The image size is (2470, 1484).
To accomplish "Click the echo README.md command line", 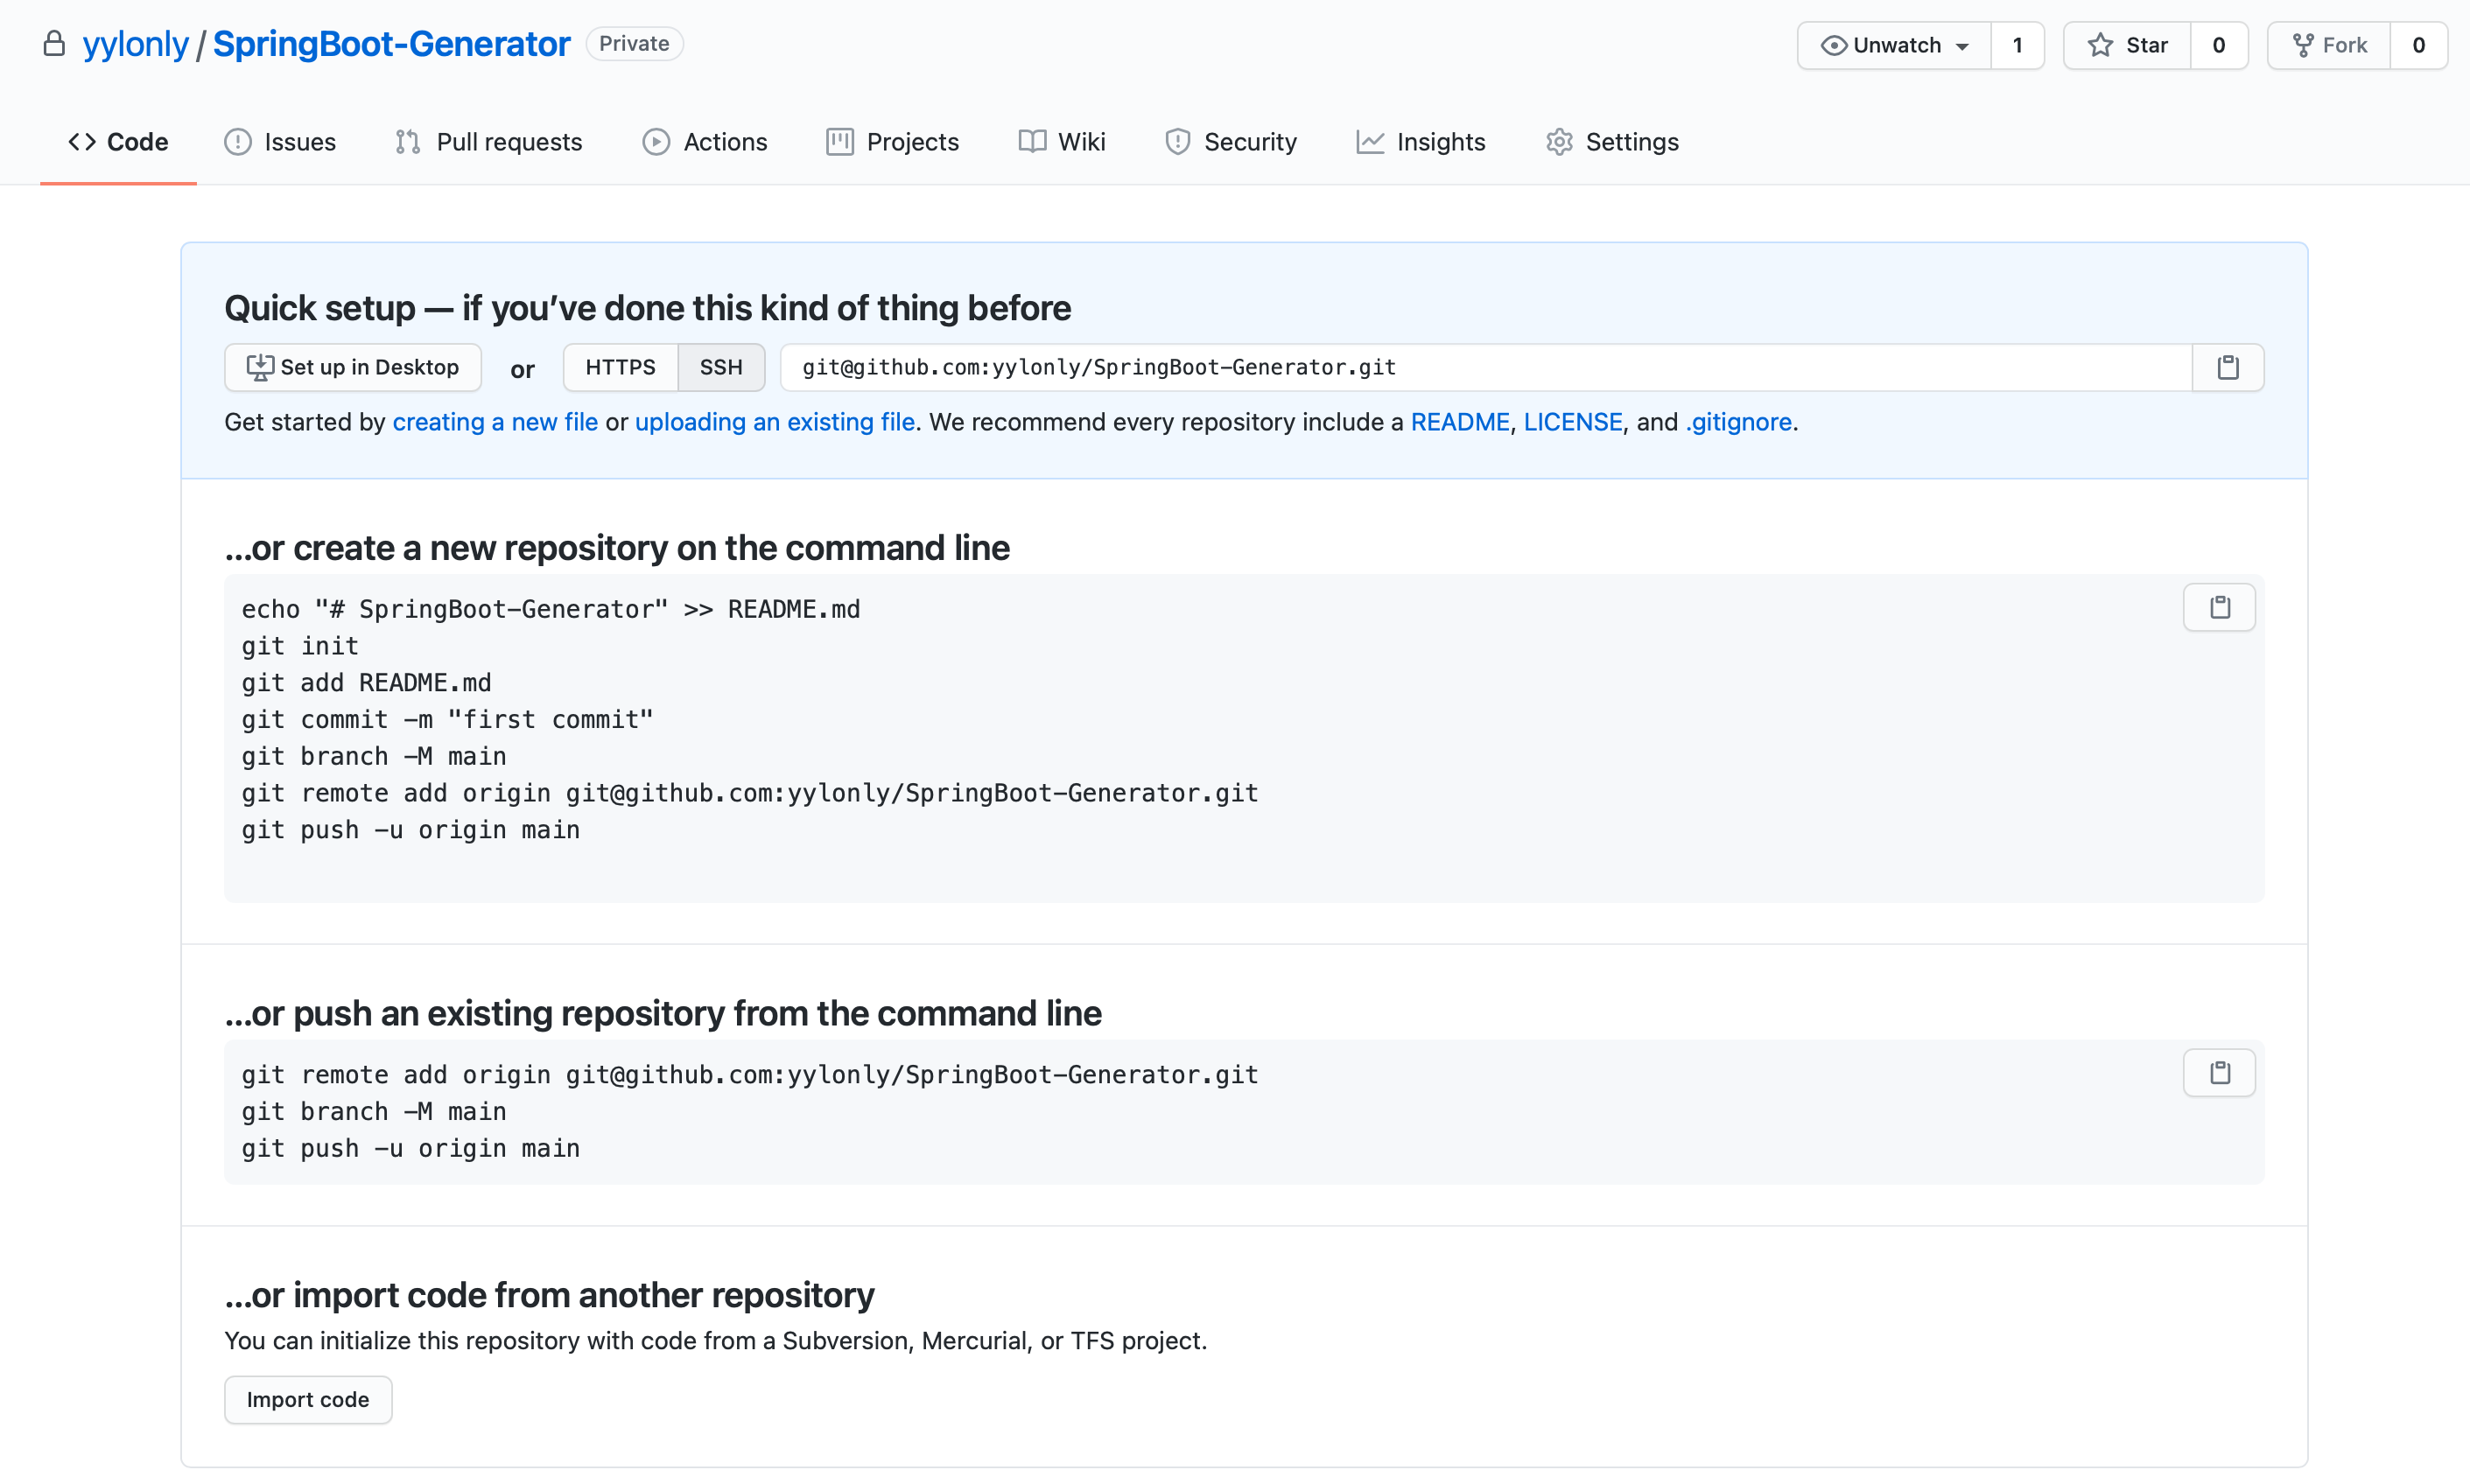I will tap(551, 609).
